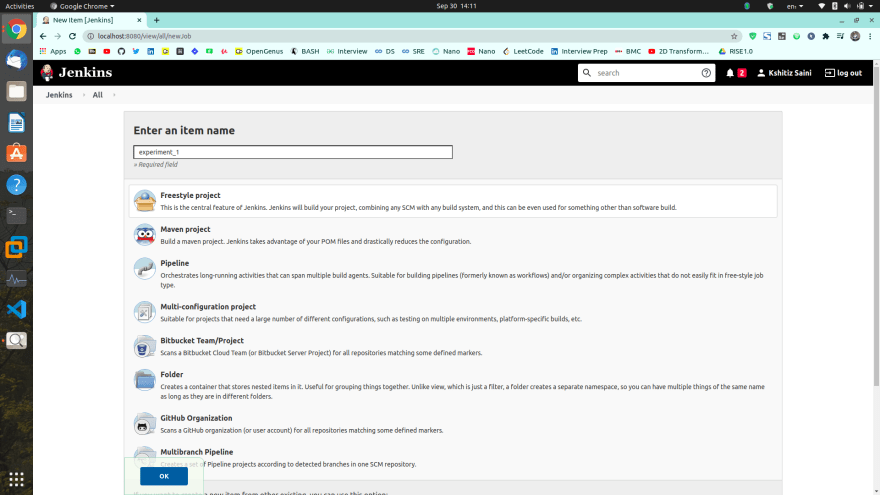Open the BASH bookmark

305,51
